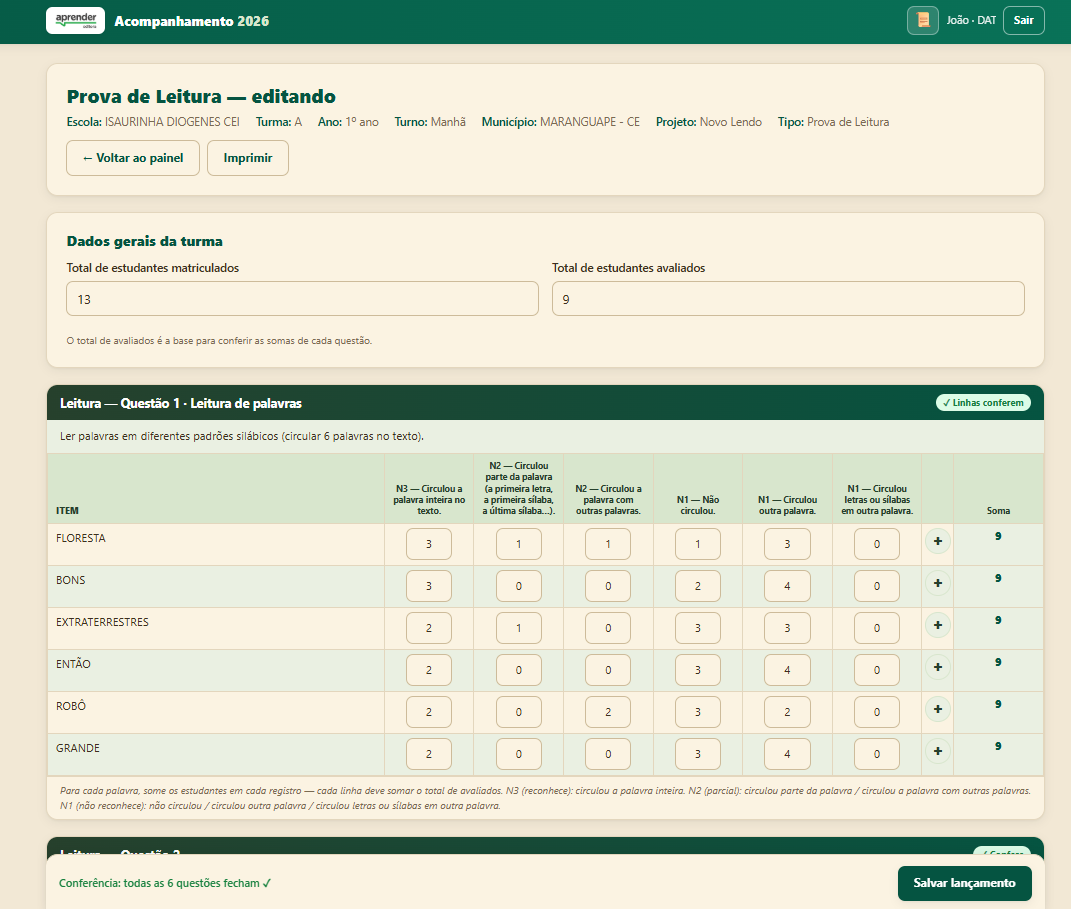
Task: Click the plus icon in the BONS row
Action: click(x=937, y=583)
